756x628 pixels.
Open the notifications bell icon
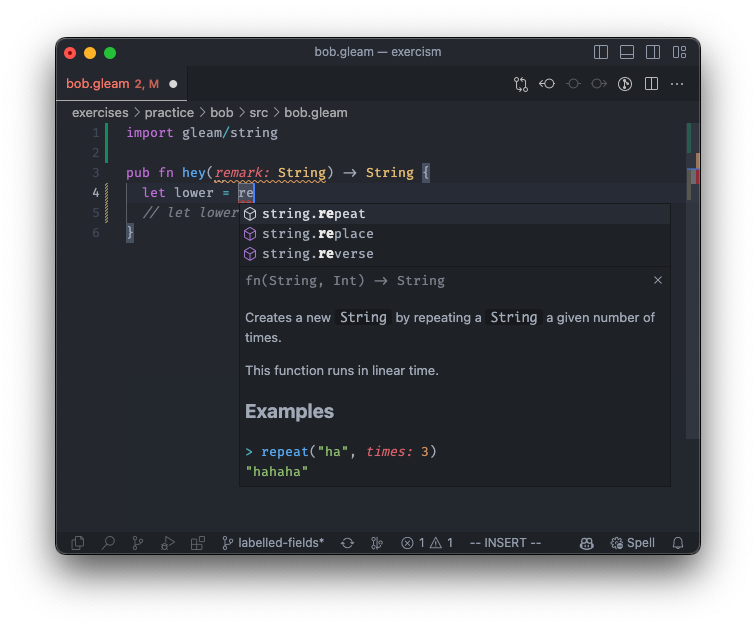pos(678,543)
